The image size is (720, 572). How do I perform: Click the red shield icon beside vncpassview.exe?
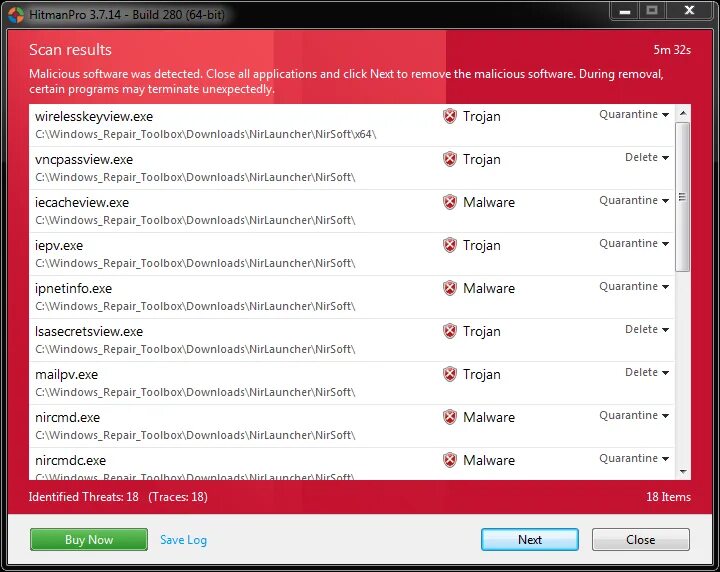point(450,159)
